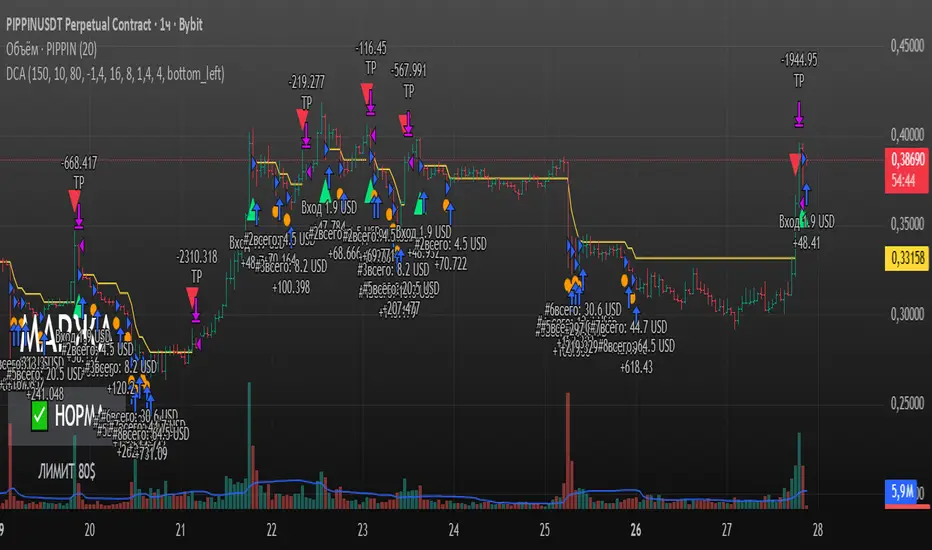
Task: Click magenta down arrow under -1944.95 TP
Action: pyautogui.click(x=799, y=114)
